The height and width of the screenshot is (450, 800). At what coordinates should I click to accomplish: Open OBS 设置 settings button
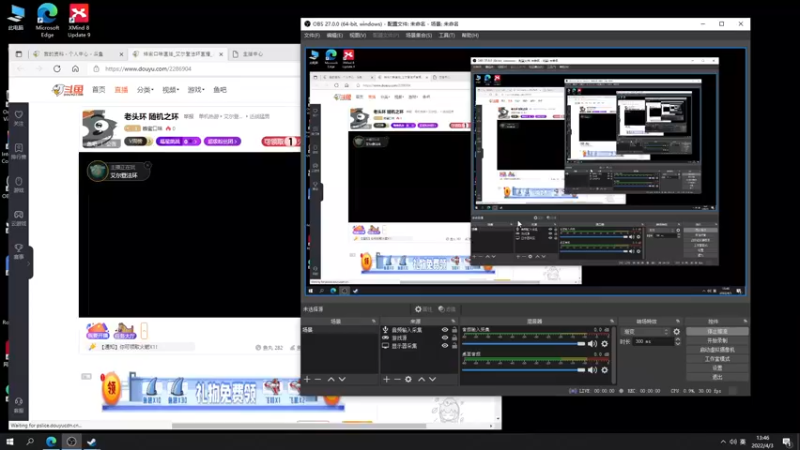[x=717, y=368]
